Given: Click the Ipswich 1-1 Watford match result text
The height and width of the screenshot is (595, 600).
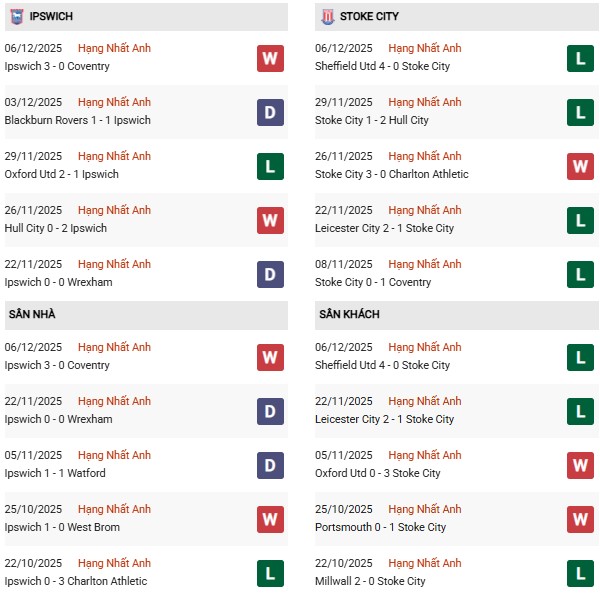Looking at the screenshot, I should click(x=55, y=473).
